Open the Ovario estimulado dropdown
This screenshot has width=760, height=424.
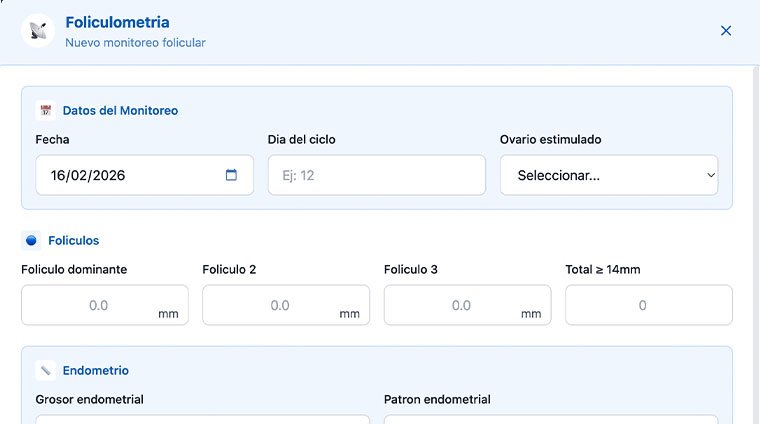pyautogui.click(x=609, y=175)
